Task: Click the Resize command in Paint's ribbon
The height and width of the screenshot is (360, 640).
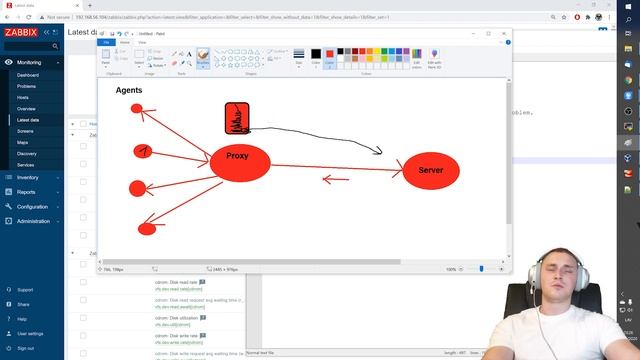Action: tap(156, 58)
